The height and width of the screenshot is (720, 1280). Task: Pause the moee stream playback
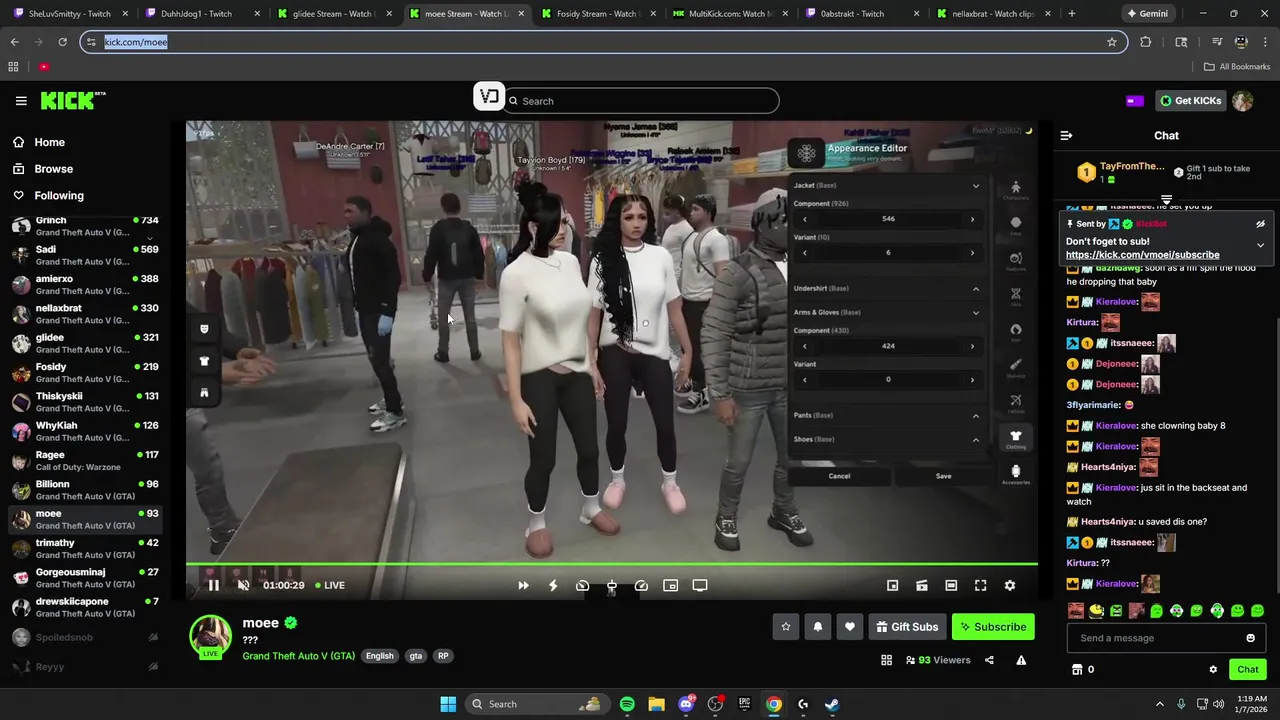pos(213,586)
